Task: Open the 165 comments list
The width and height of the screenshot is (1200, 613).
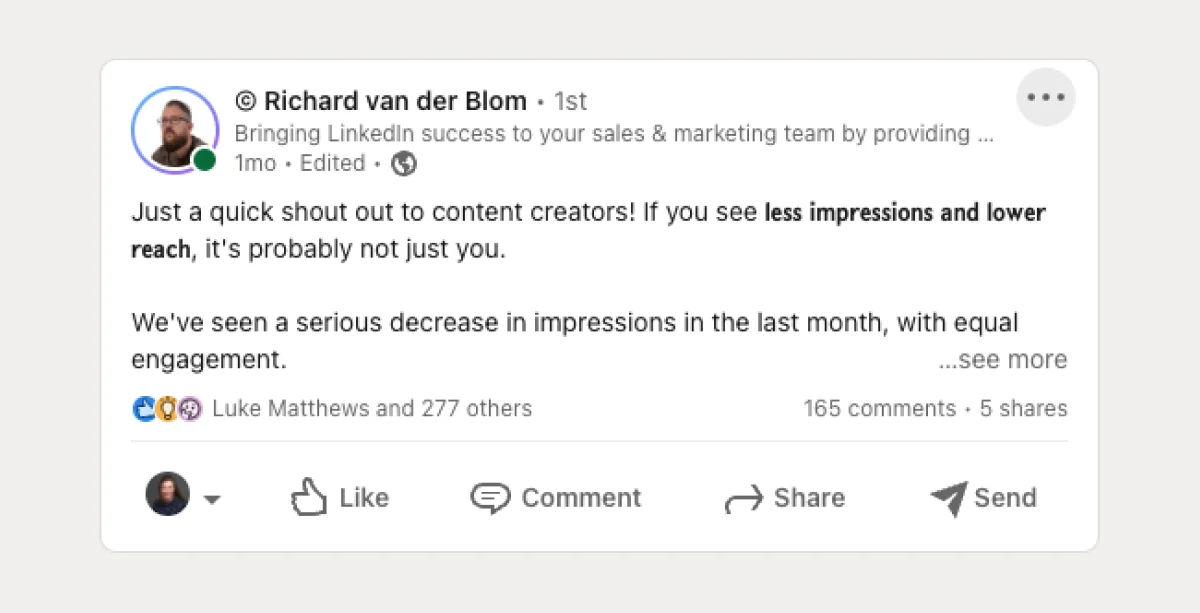Action: point(879,408)
